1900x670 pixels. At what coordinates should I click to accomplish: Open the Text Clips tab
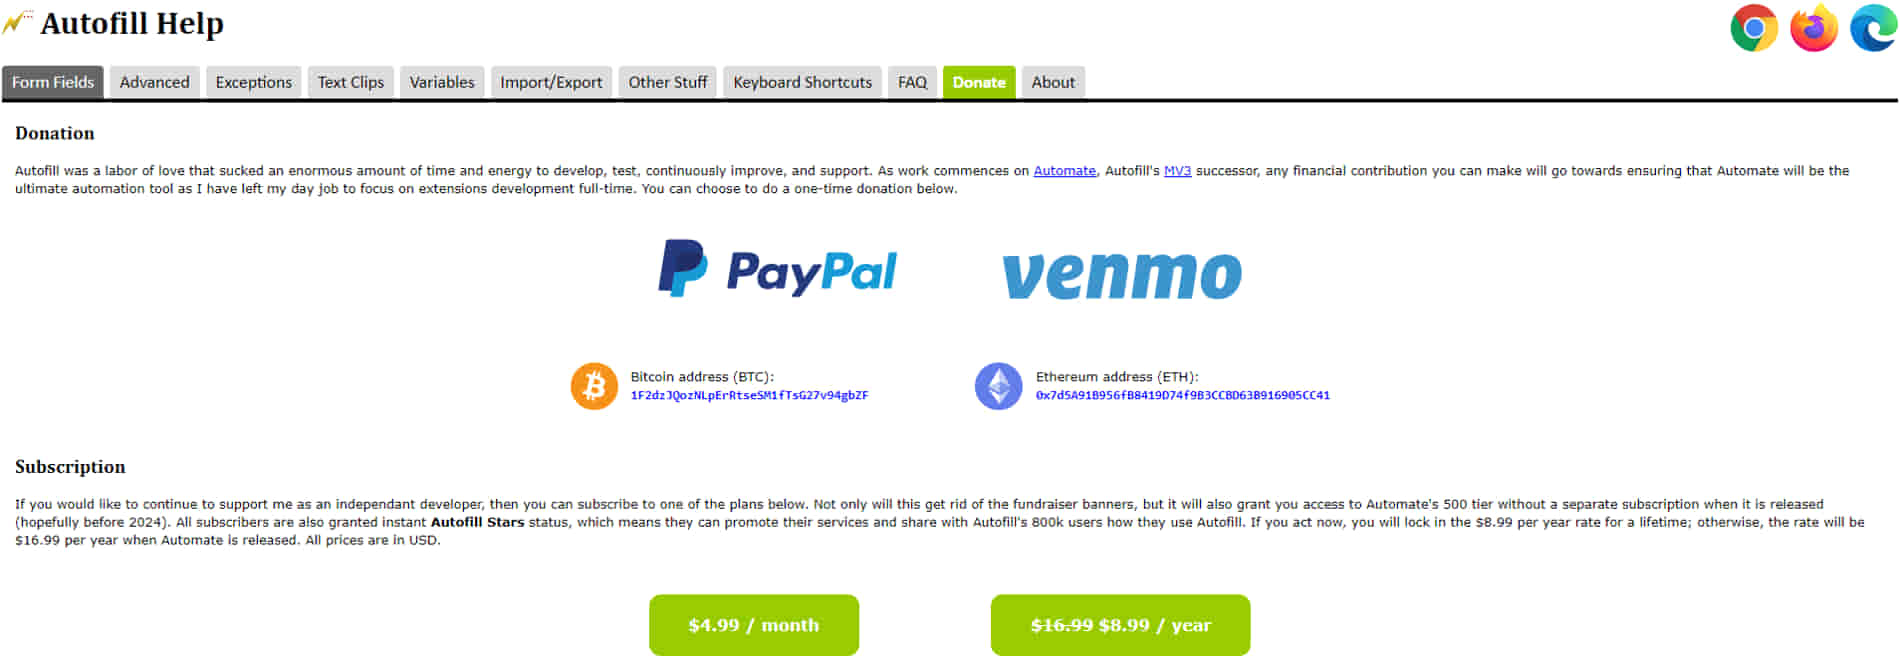pyautogui.click(x=351, y=82)
